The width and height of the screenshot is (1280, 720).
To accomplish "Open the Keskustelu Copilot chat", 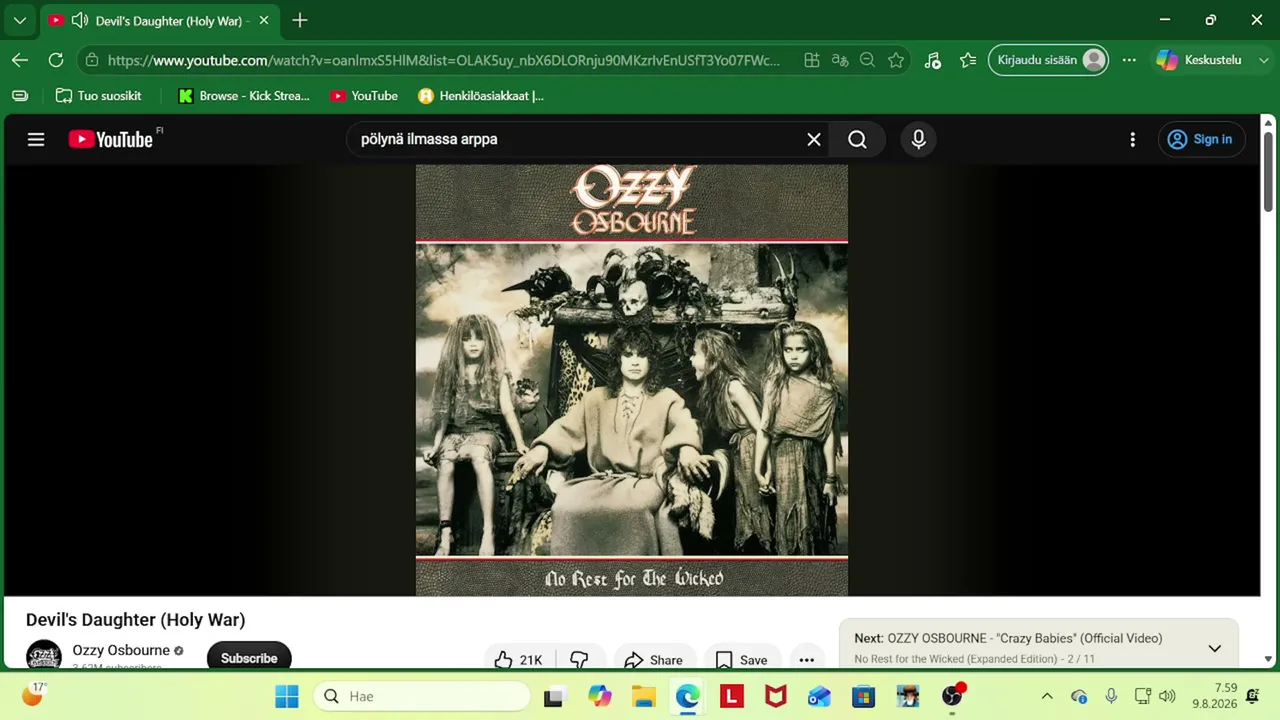I will click(1199, 60).
